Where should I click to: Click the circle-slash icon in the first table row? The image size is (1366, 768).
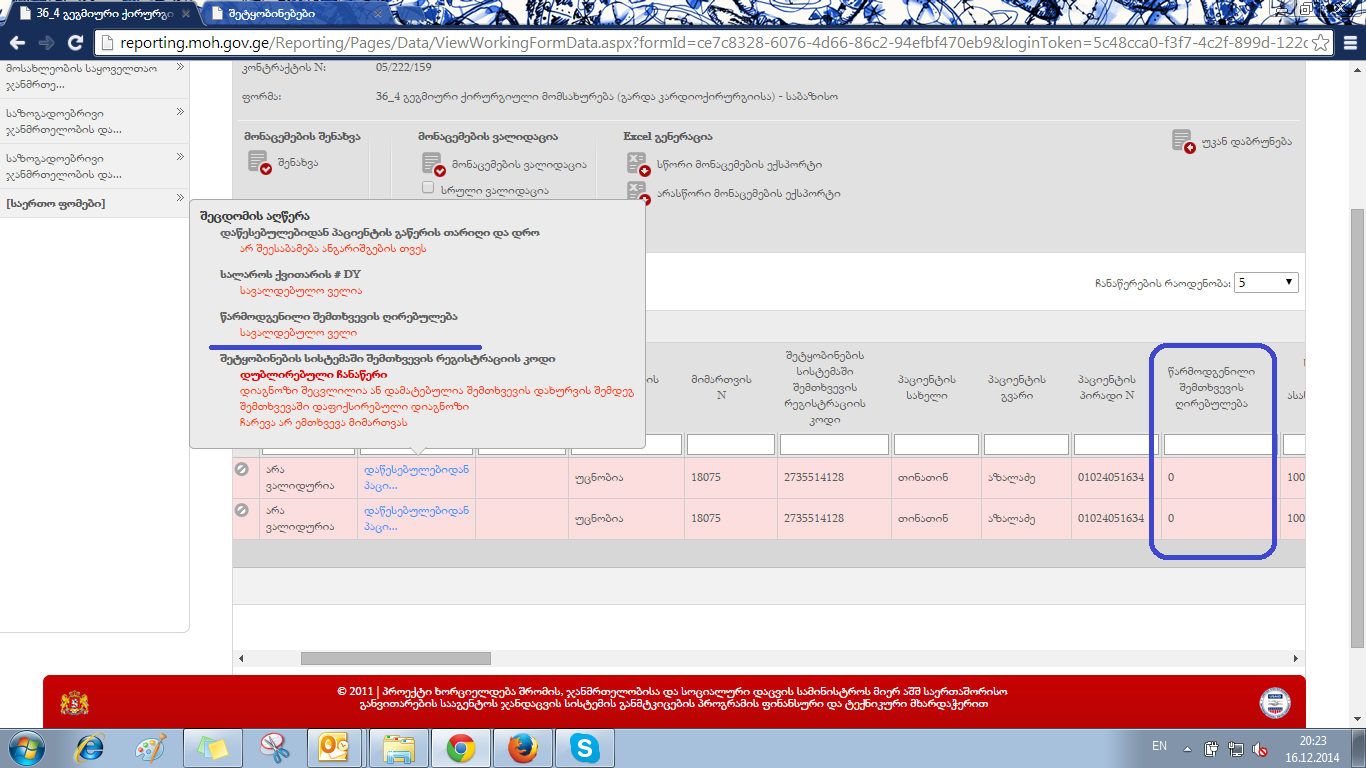click(x=241, y=469)
